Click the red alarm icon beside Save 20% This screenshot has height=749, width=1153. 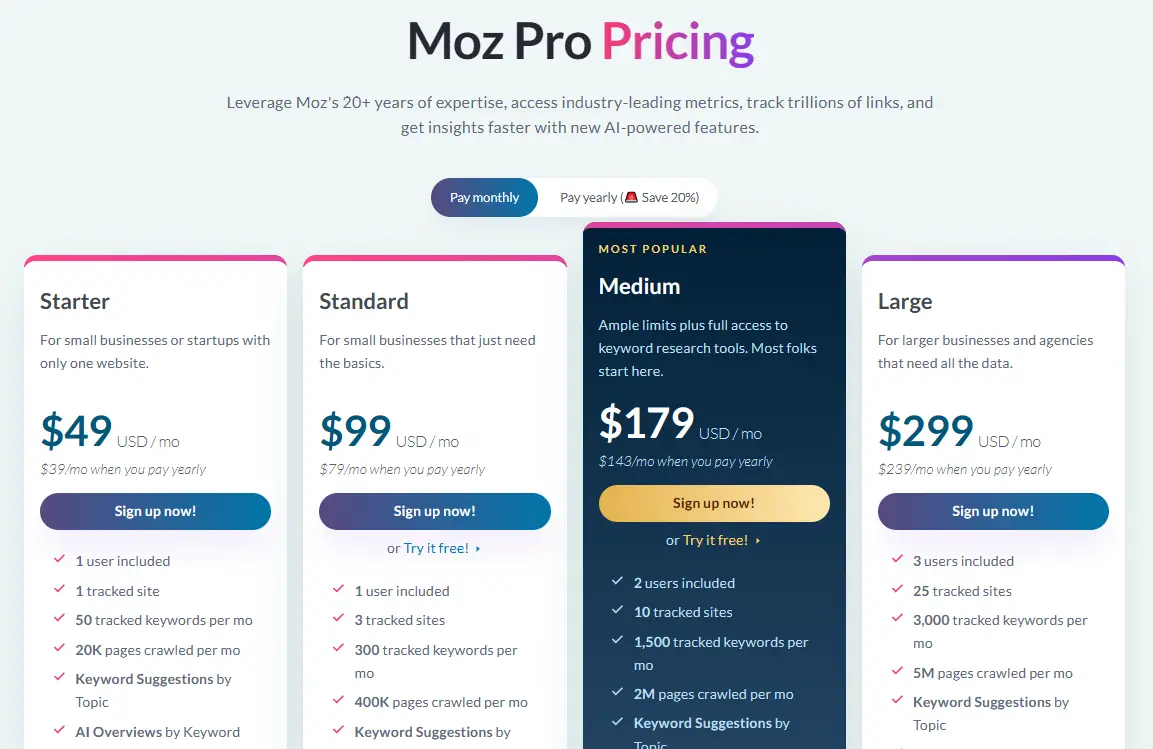coord(632,197)
